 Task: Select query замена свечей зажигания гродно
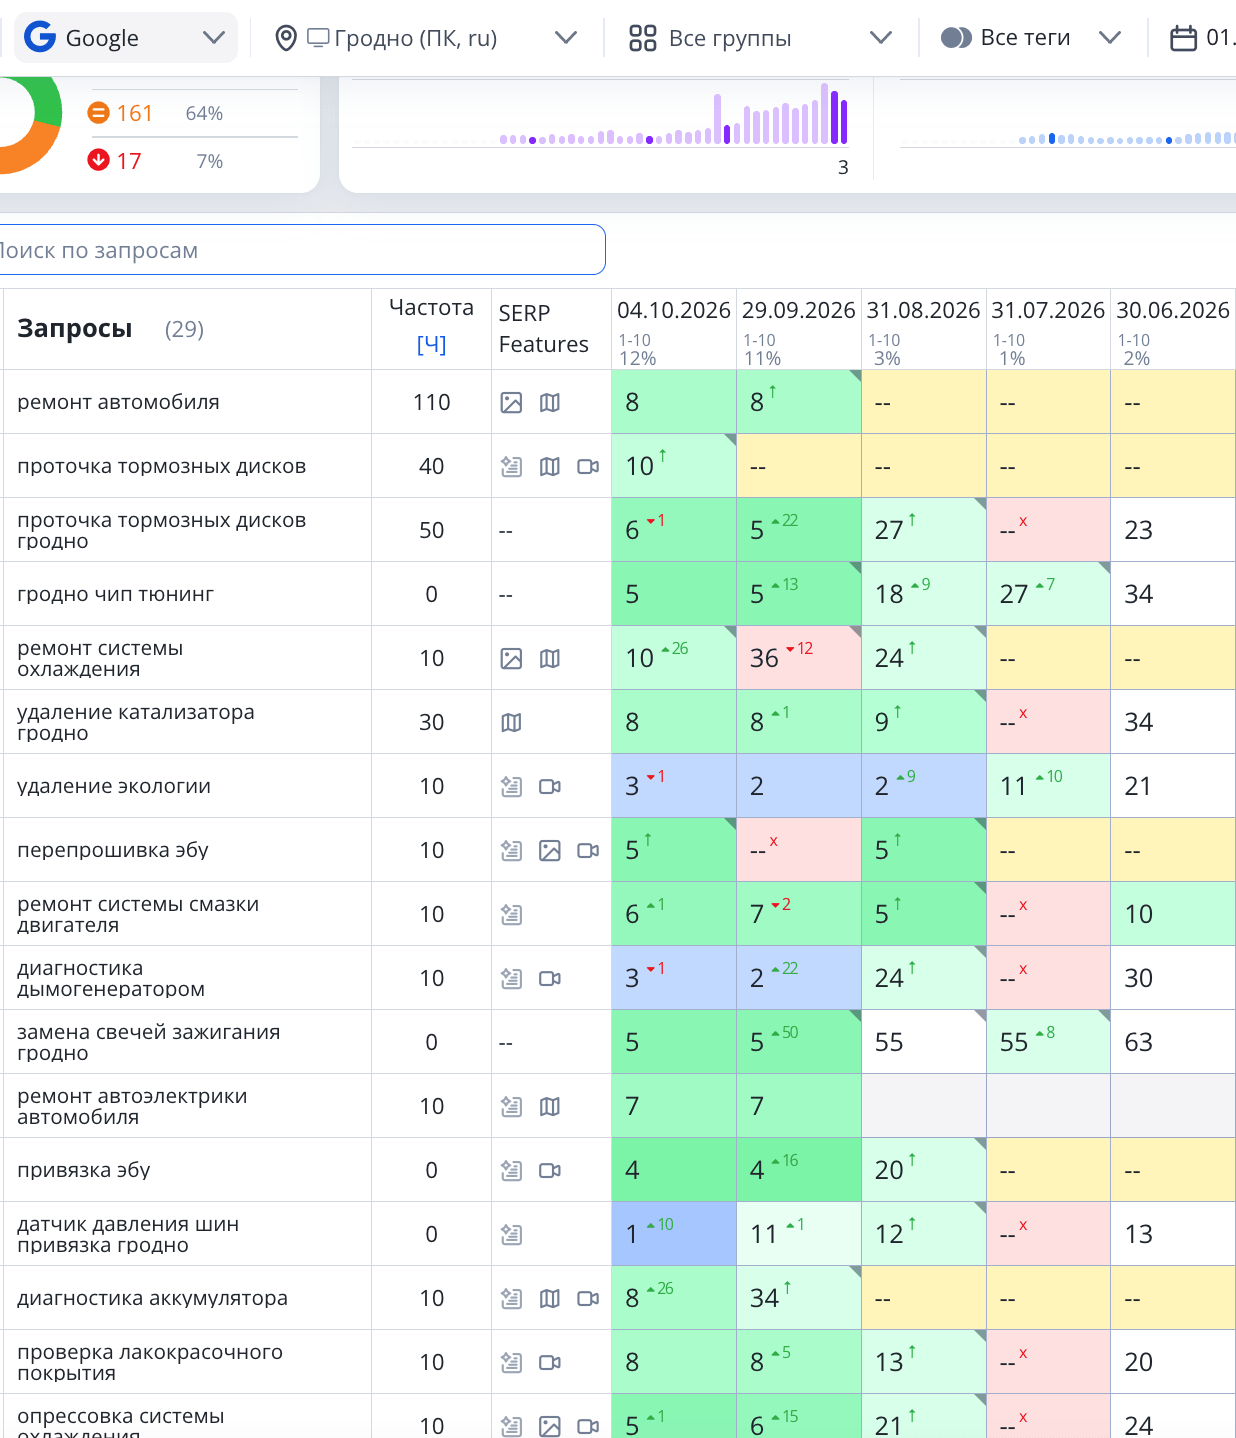[x=149, y=1042]
